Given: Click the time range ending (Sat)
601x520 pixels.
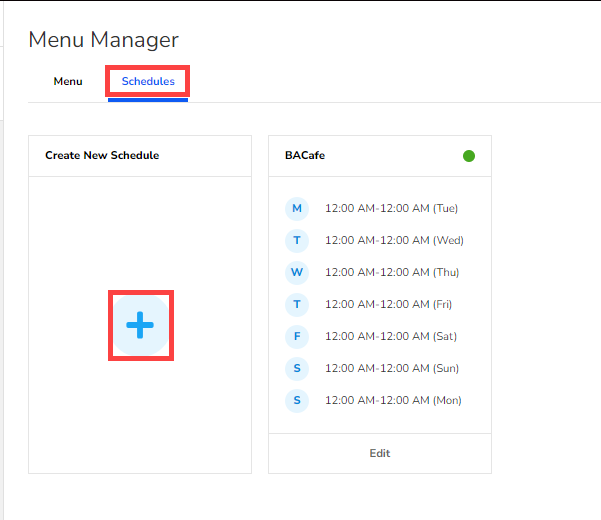Looking at the screenshot, I should coord(391,337).
